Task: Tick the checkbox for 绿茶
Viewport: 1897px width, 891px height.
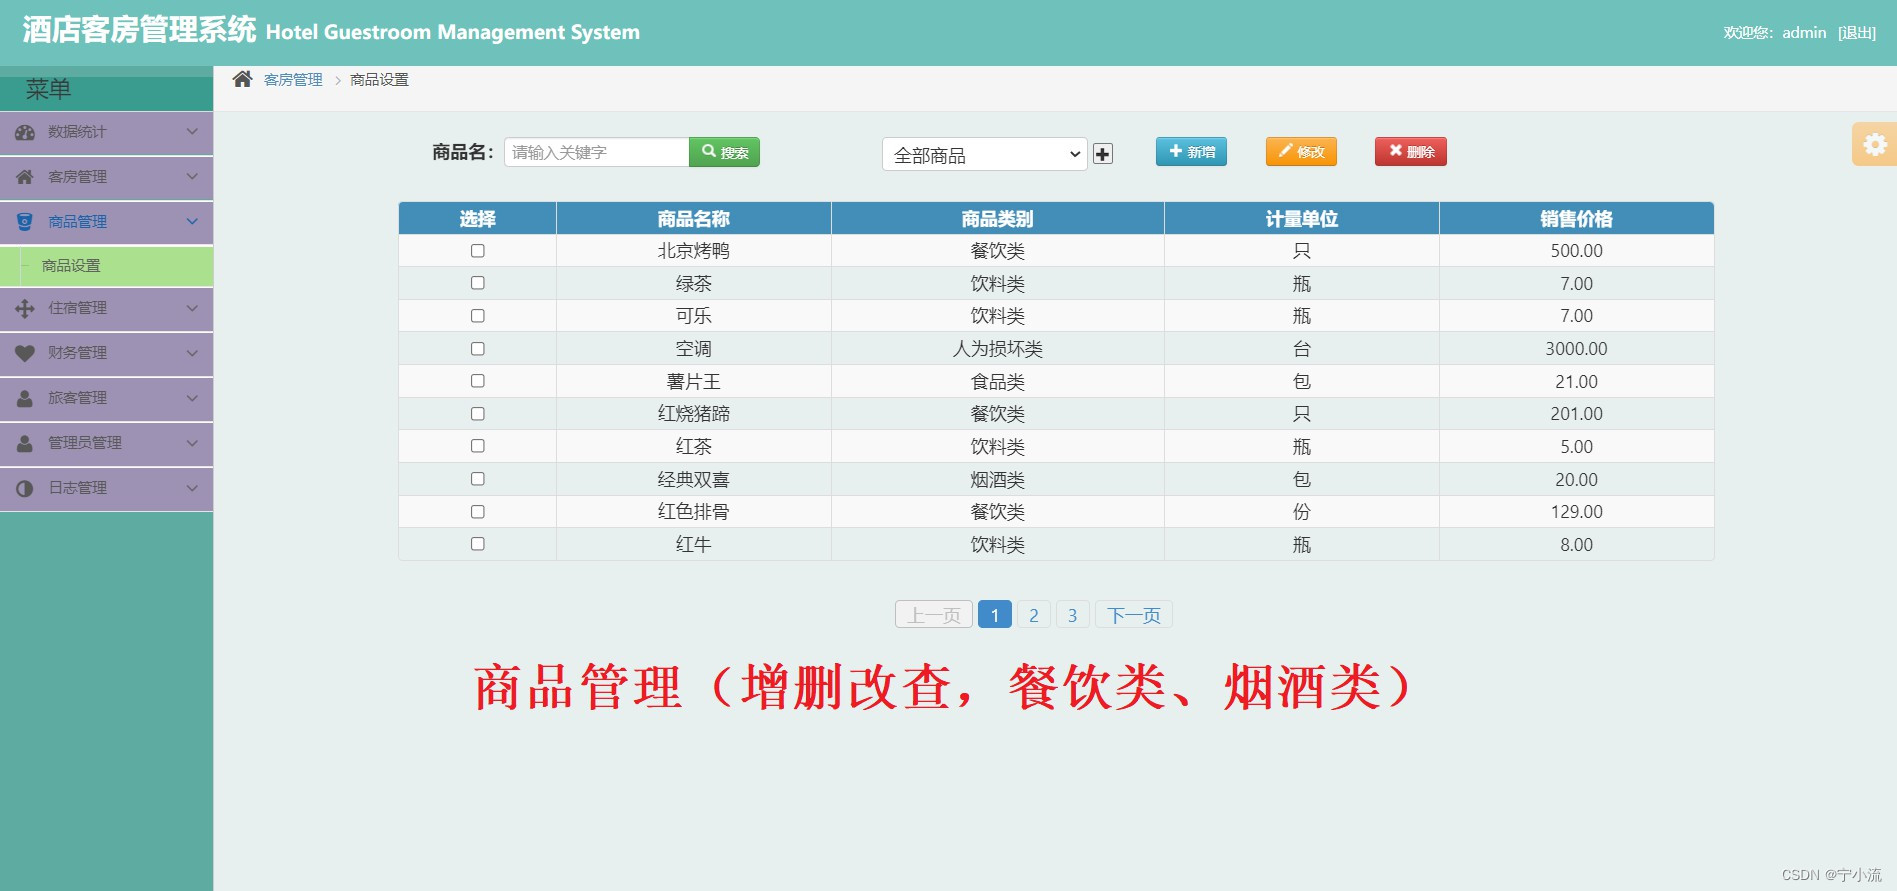Action: [x=478, y=283]
